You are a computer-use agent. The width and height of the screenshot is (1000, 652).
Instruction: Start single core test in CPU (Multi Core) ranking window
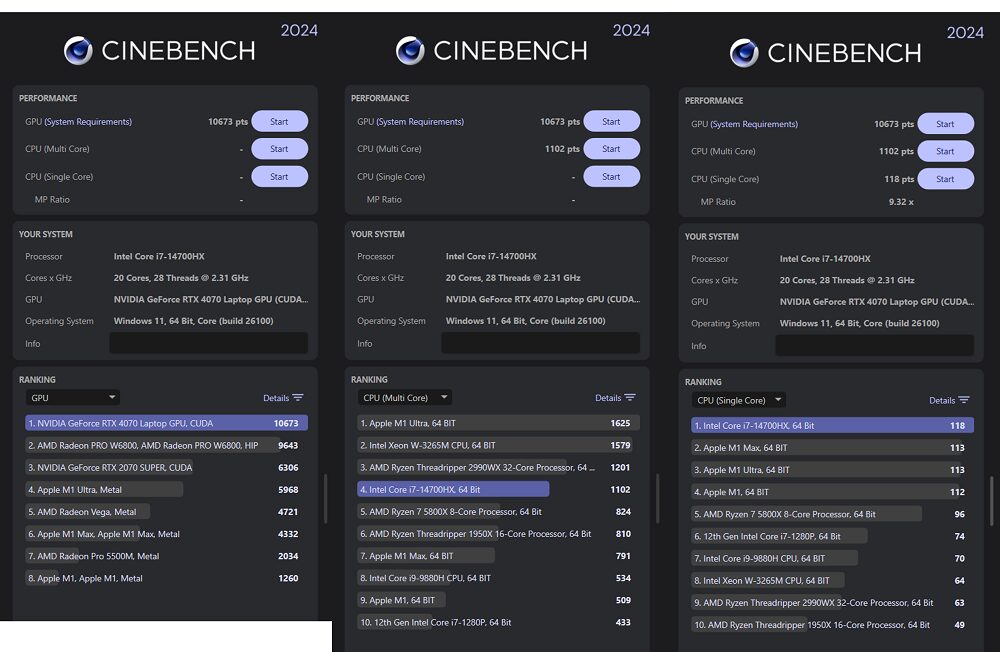point(612,177)
